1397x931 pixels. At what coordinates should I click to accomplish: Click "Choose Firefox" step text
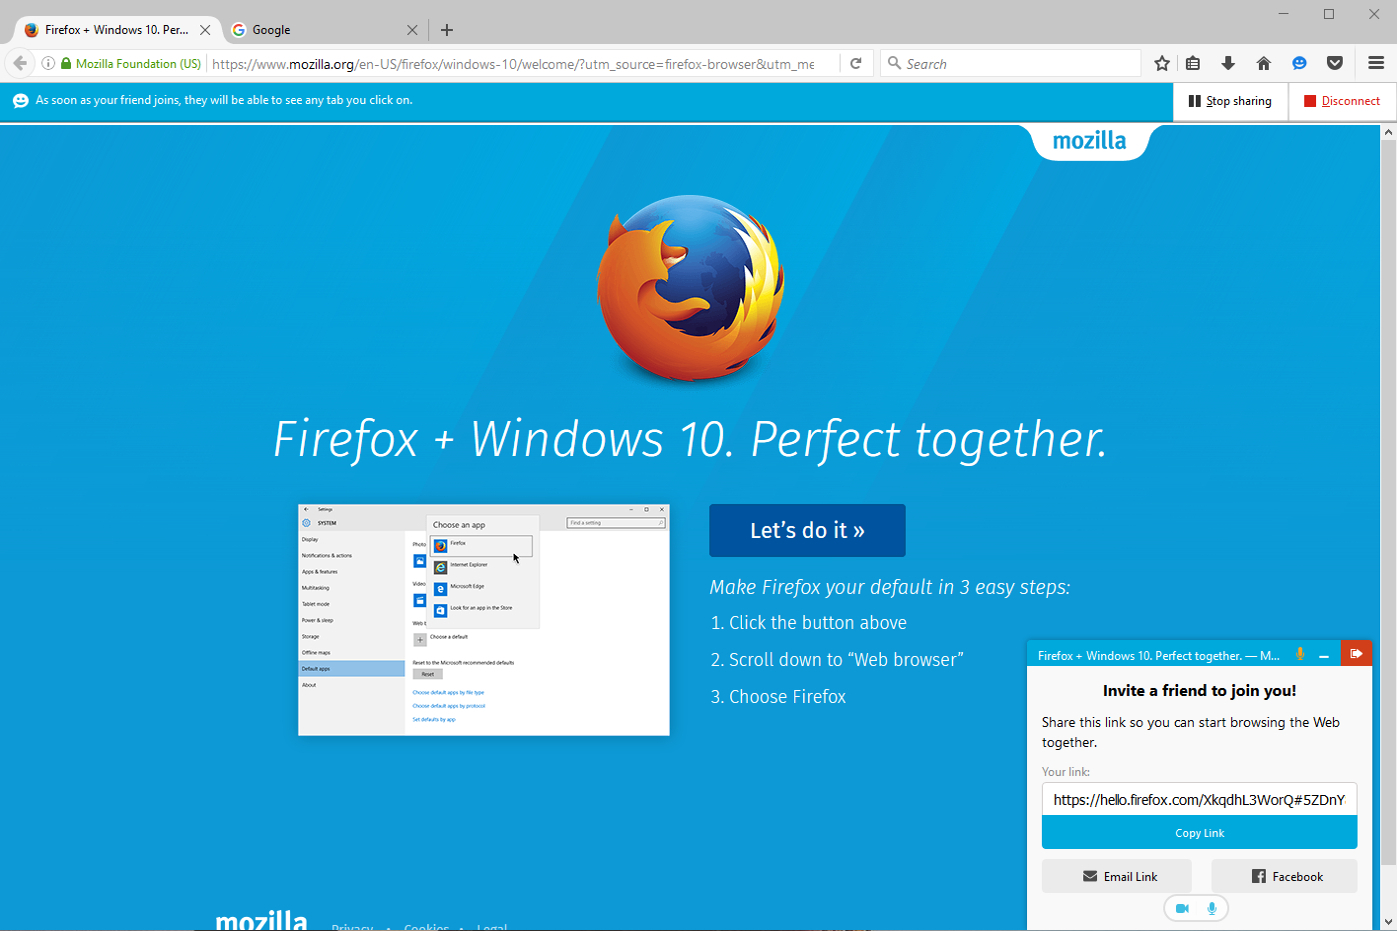pyautogui.click(x=787, y=696)
